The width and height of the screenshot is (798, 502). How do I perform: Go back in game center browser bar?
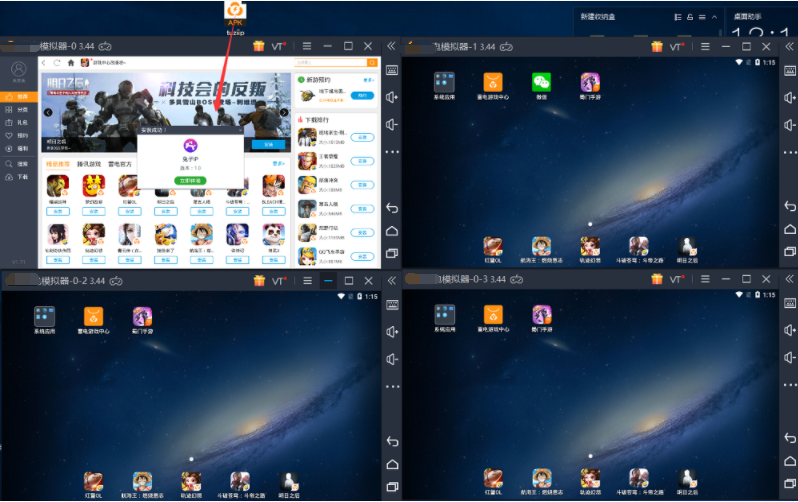click(x=44, y=63)
